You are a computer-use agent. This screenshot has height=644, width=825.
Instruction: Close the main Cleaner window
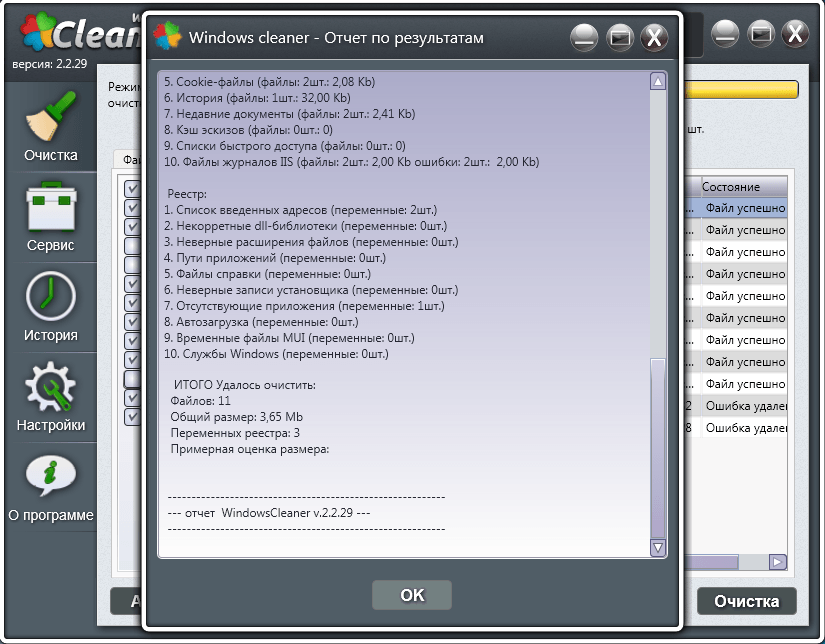pyautogui.click(x=795, y=34)
